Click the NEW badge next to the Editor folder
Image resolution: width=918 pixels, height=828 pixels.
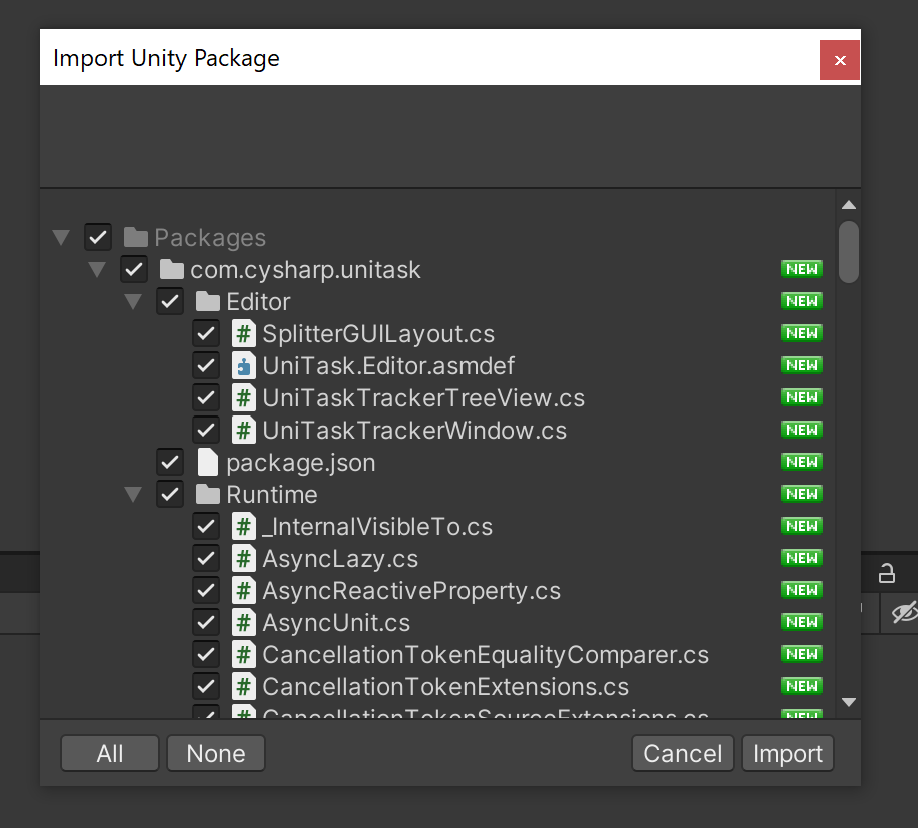(801, 301)
